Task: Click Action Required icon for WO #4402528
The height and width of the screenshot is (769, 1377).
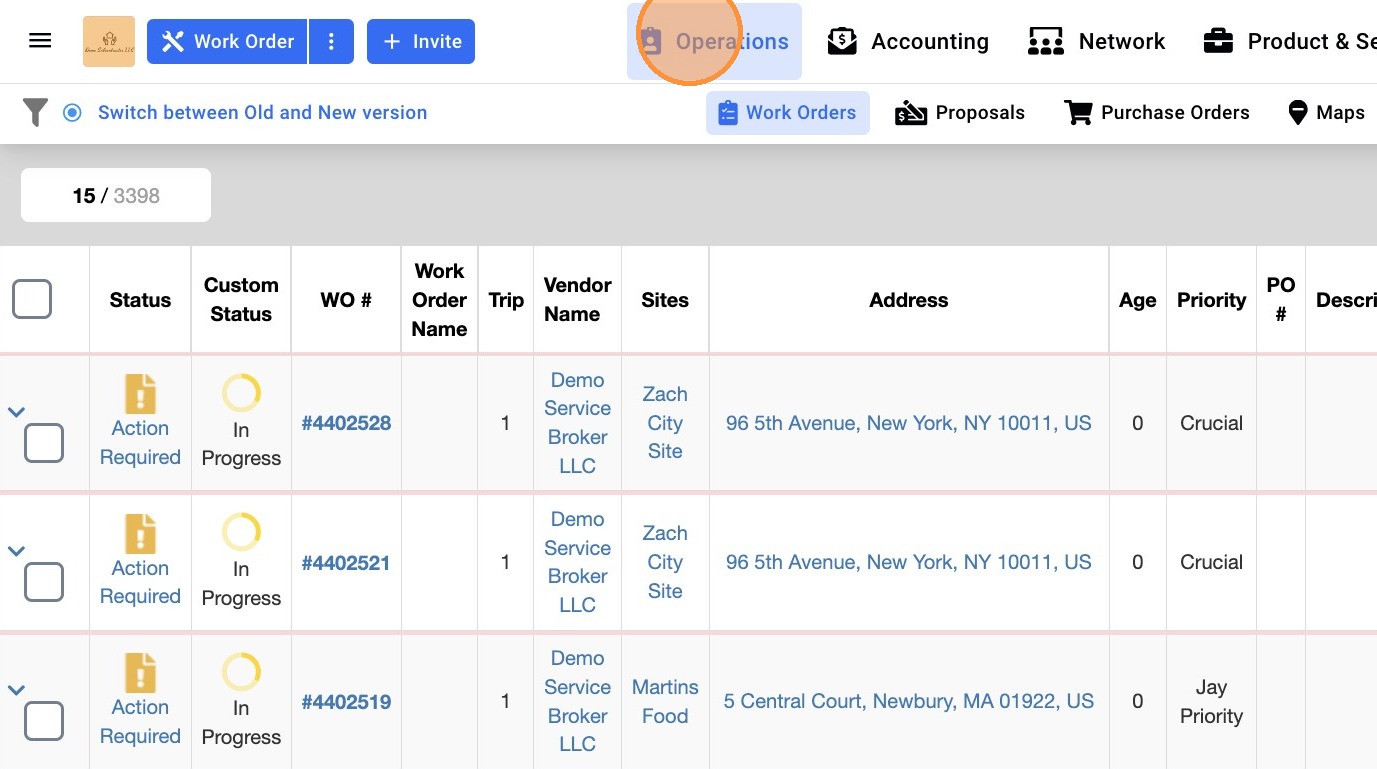Action: (x=140, y=394)
